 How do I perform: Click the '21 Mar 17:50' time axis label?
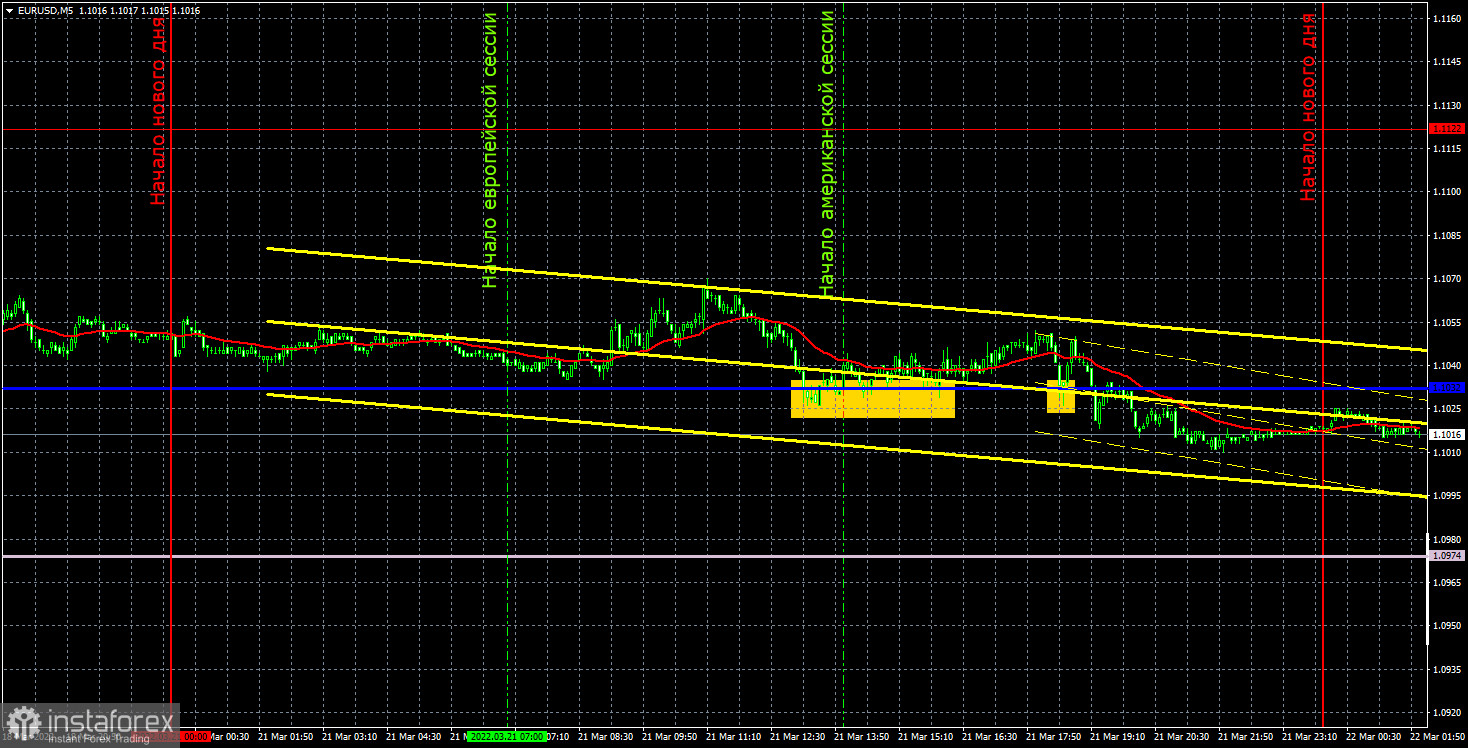tap(1053, 736)
